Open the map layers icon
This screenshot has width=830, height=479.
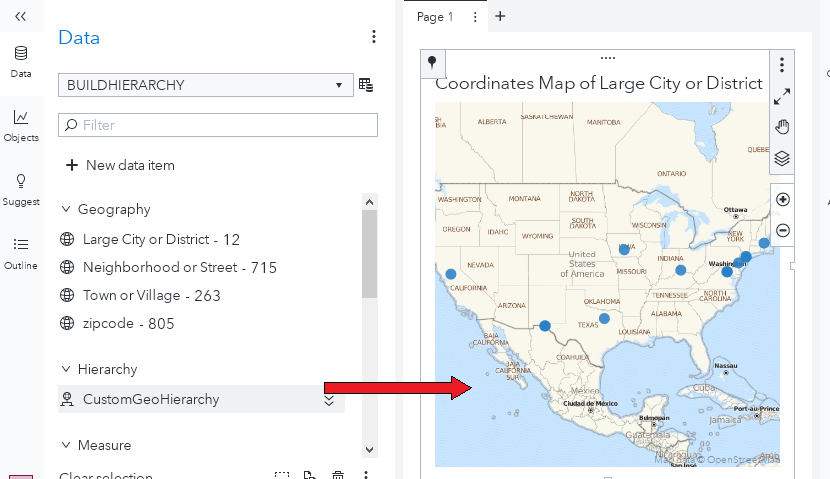pos(783,158)
